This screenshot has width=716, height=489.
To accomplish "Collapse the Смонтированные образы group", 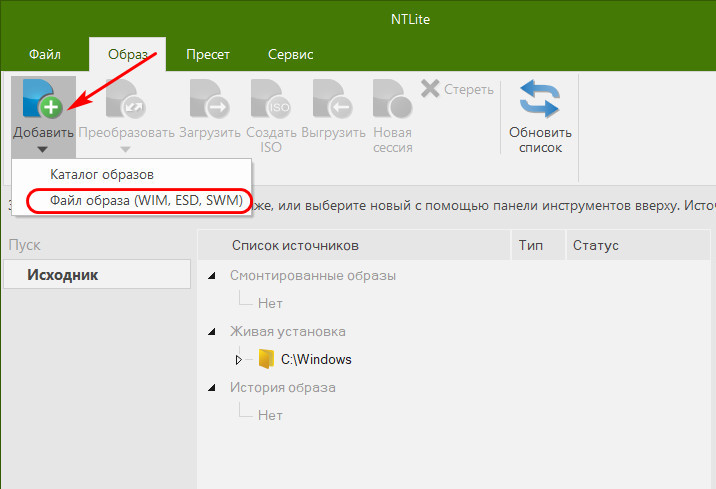I will tap(212, 276).
